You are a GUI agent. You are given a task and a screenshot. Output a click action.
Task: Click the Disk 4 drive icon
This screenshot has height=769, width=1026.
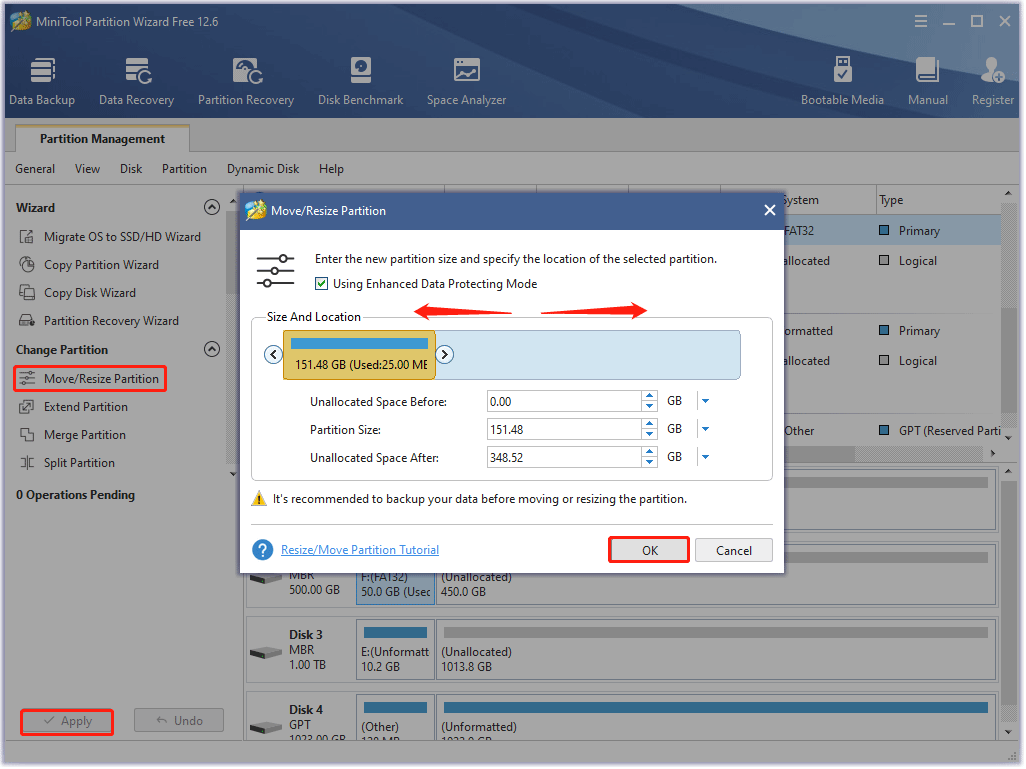click(x=266, y=727)
